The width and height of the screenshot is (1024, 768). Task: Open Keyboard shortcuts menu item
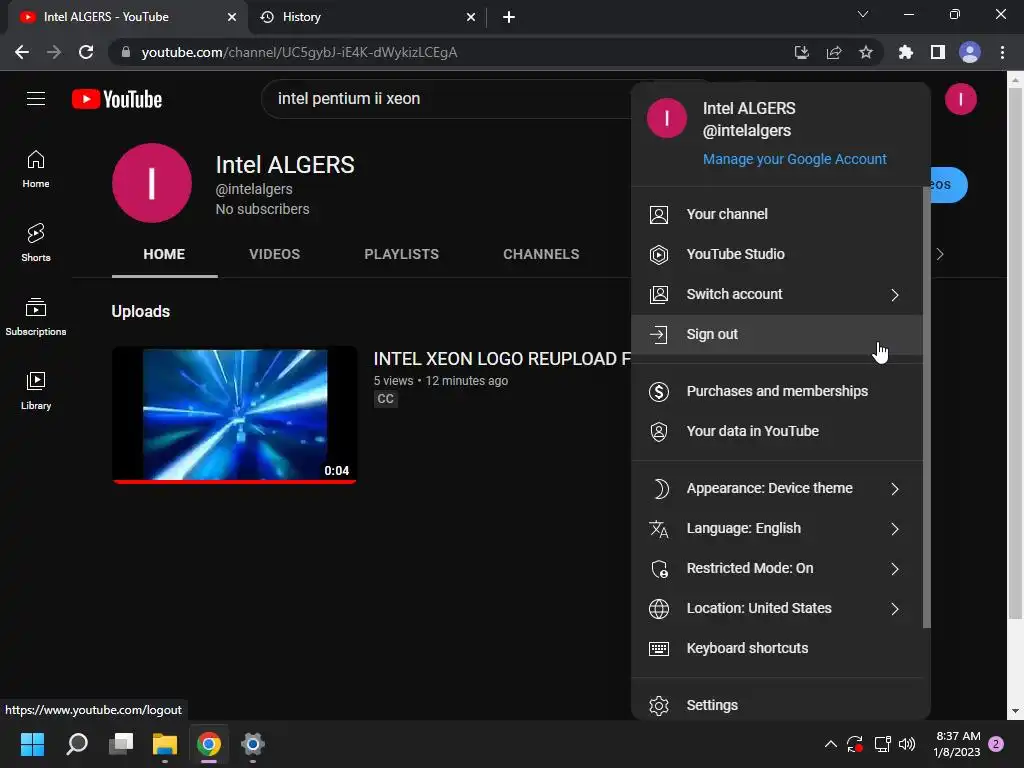(776, 648)
